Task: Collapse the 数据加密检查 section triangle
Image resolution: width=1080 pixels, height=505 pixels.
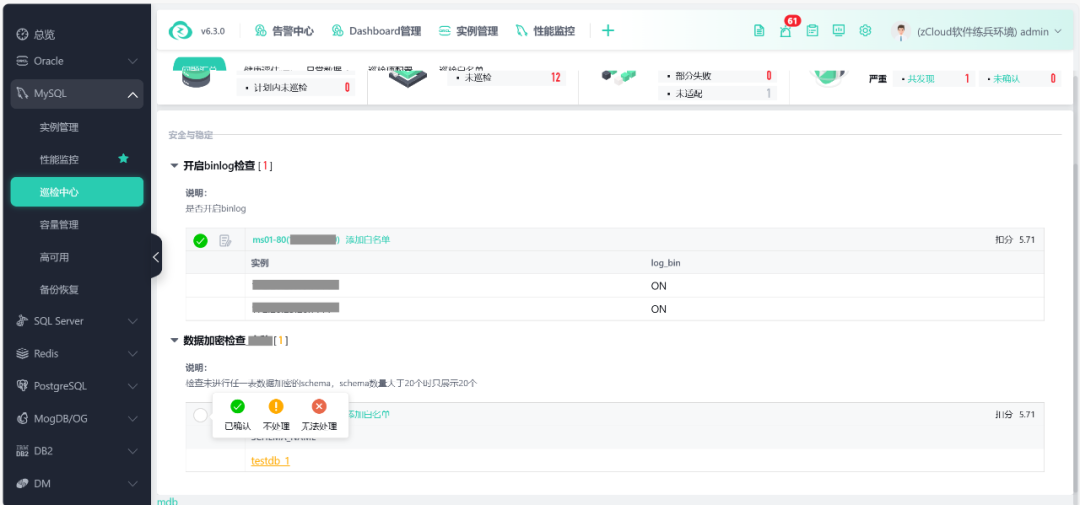Action: click(x=174, y=340)
